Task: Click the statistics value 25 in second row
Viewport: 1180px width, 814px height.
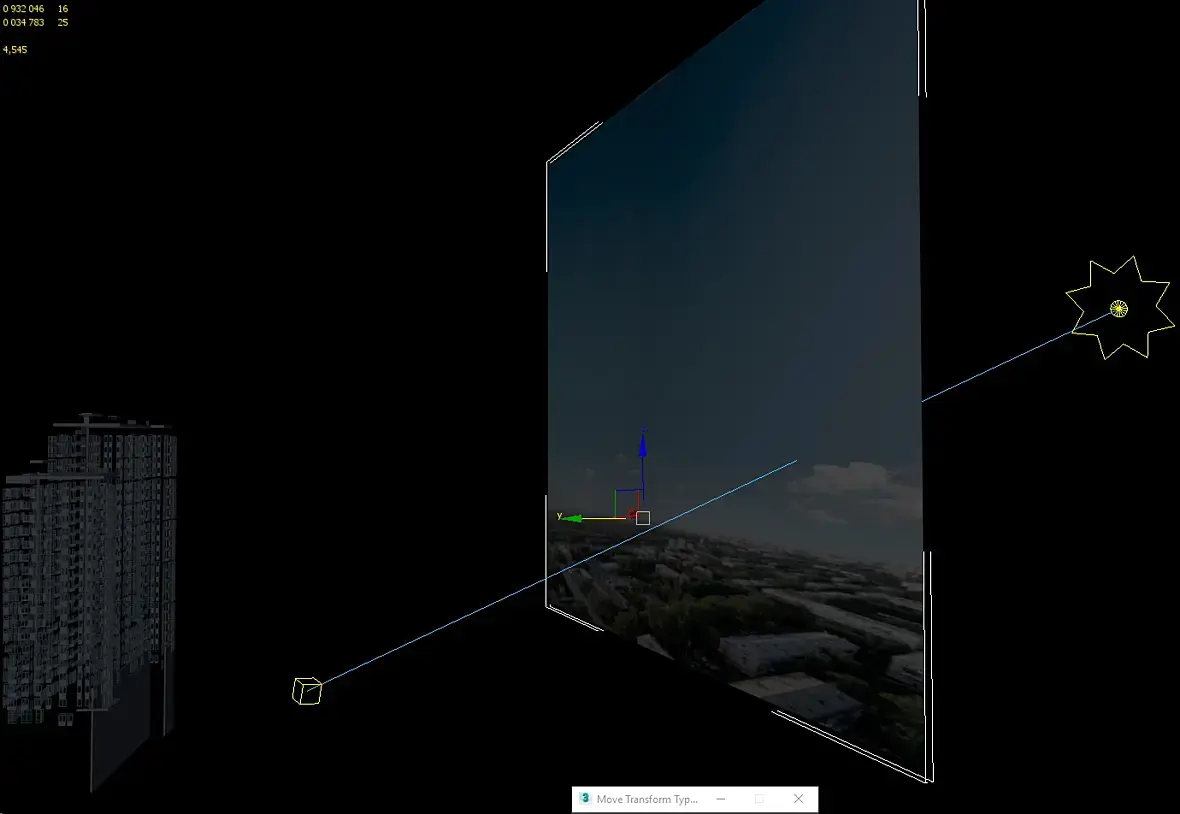Action: [62, 23]
